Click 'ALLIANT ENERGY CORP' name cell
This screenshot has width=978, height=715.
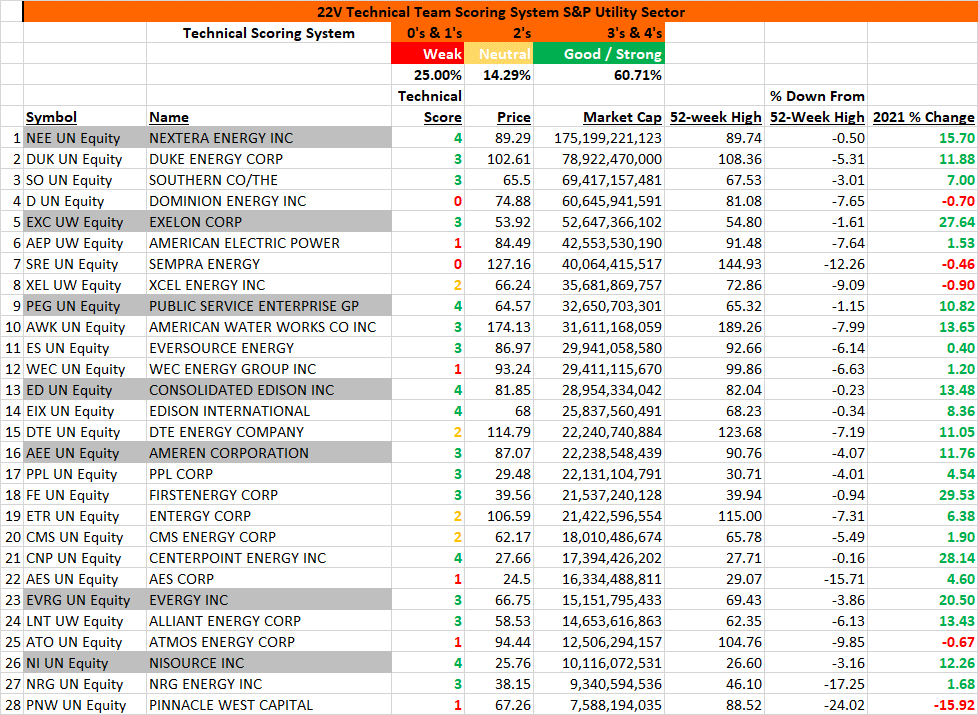point(269,621)
